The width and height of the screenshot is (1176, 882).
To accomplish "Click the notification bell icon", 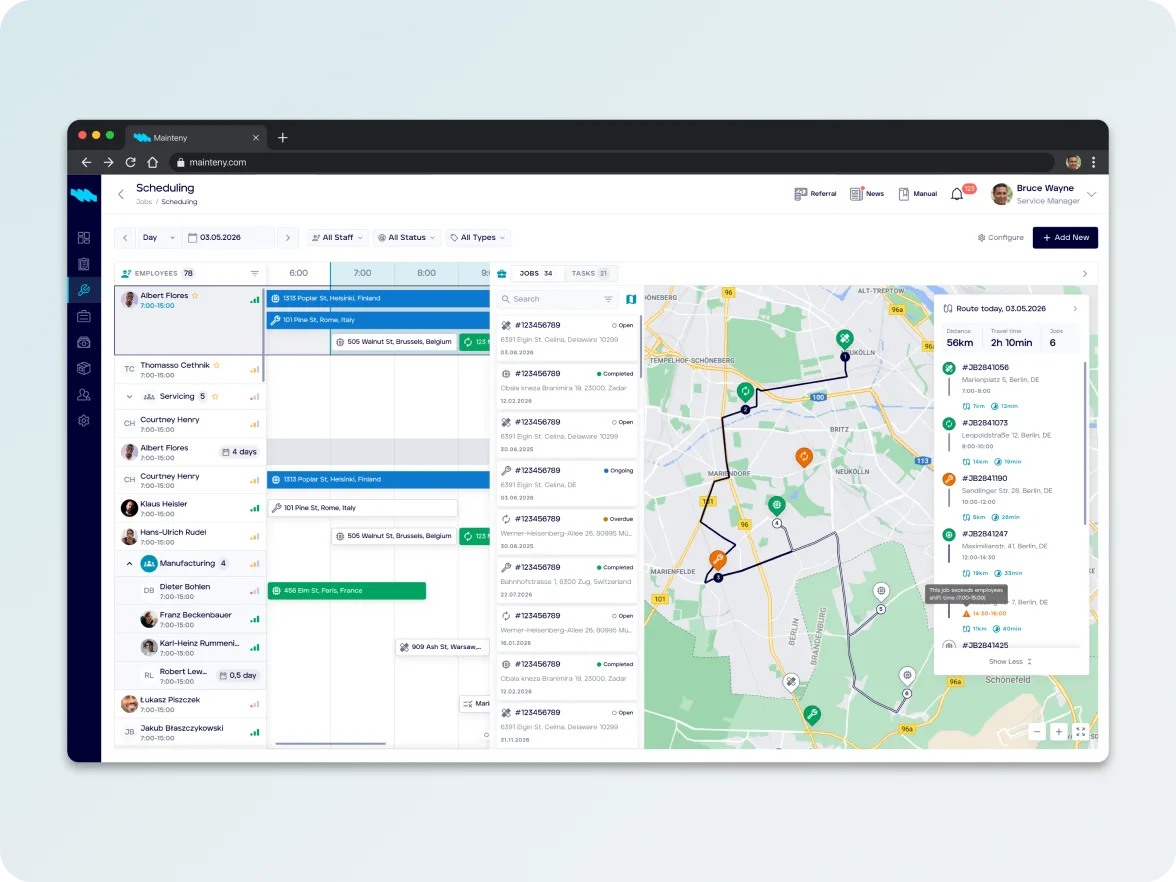I will coord(957,194).
